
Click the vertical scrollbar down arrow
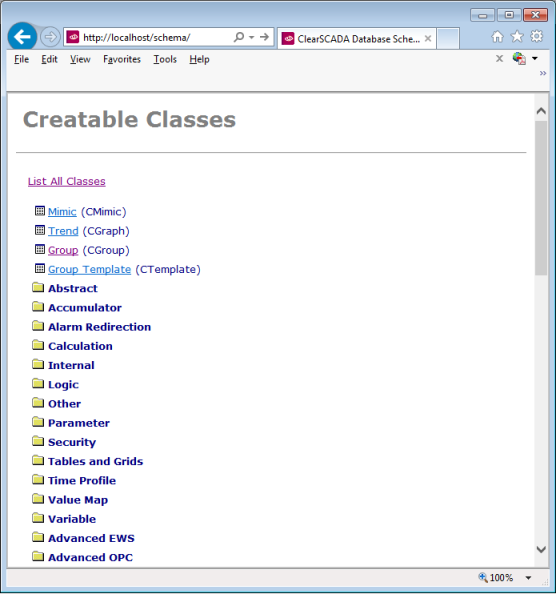tap(541, 549)
